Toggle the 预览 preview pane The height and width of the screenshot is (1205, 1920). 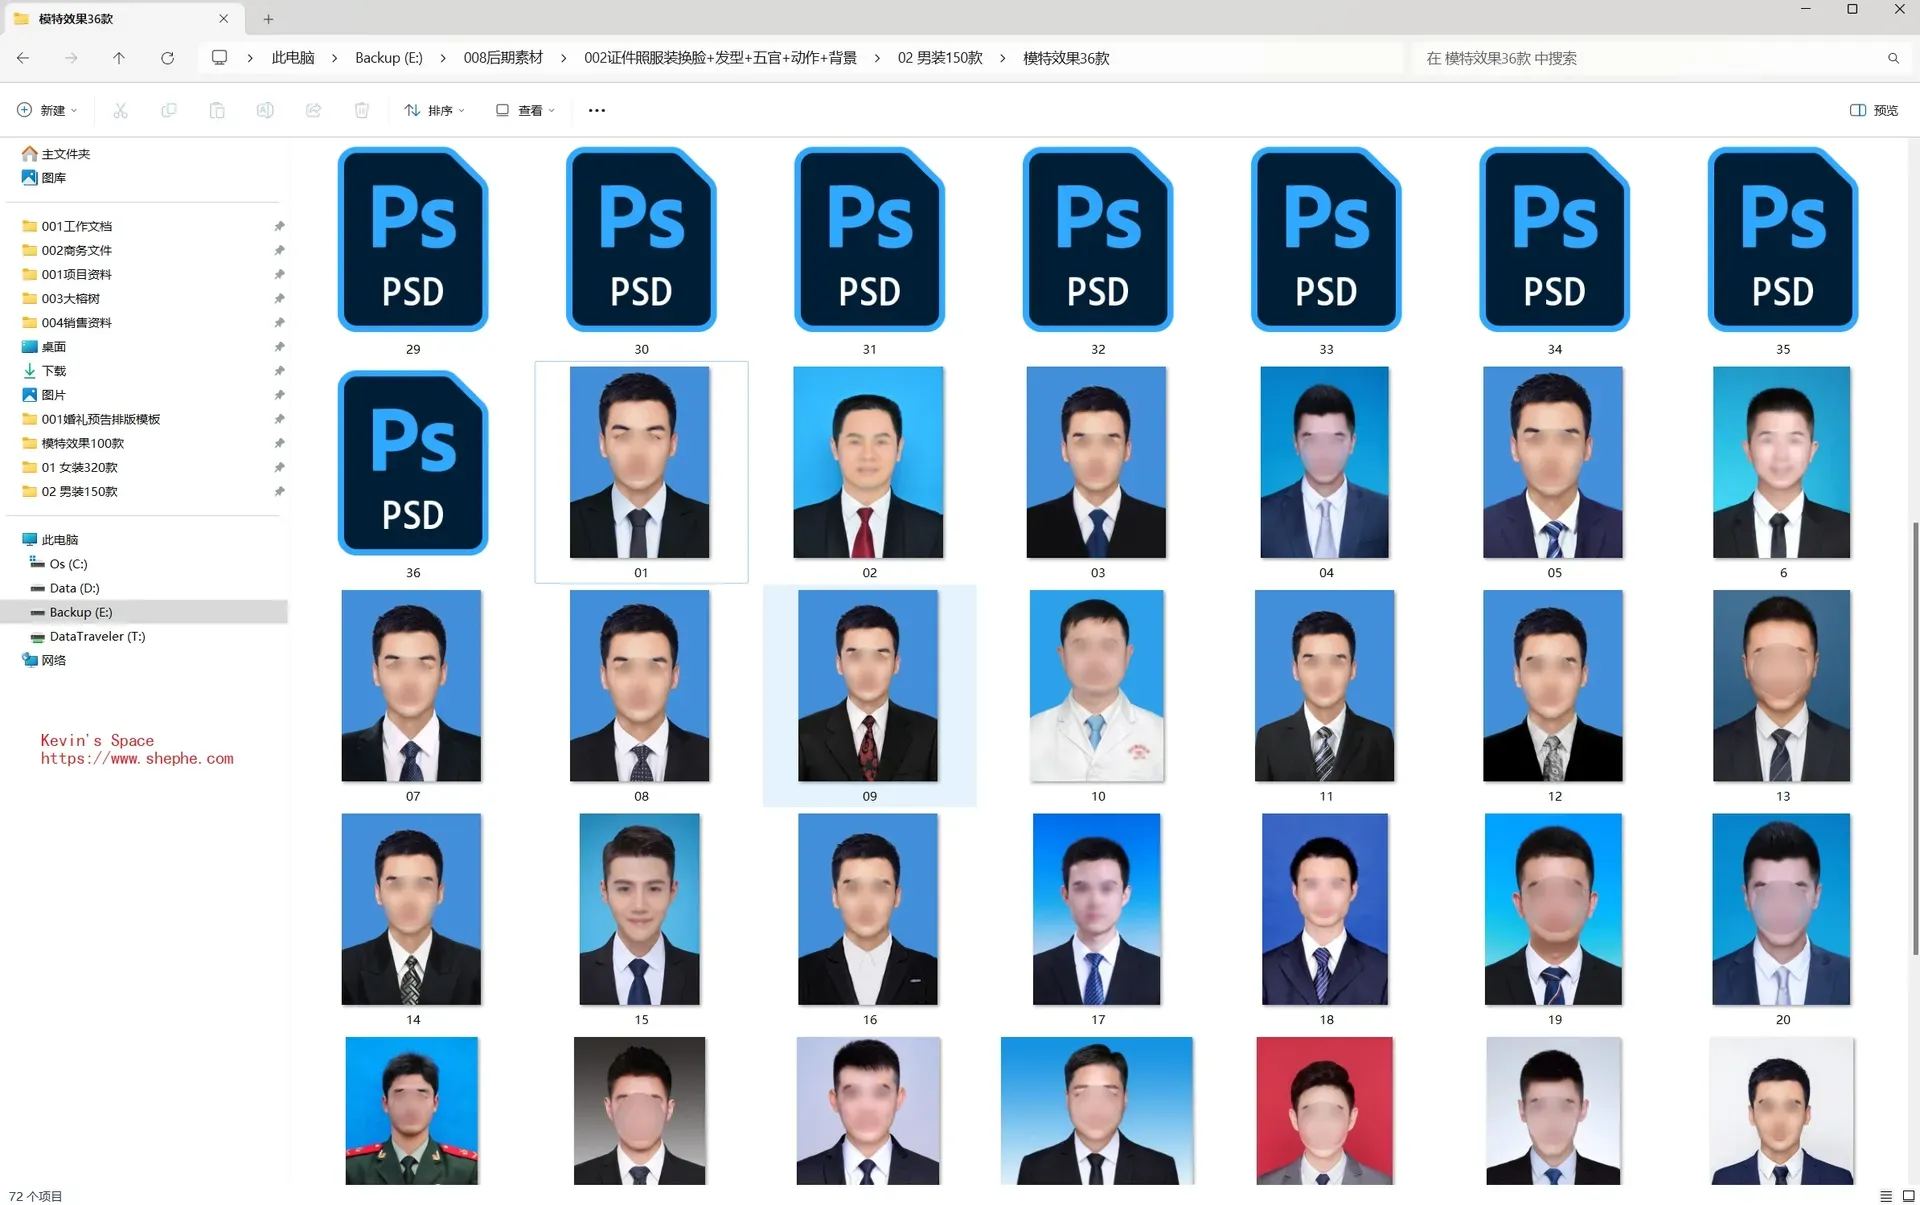1874,110
